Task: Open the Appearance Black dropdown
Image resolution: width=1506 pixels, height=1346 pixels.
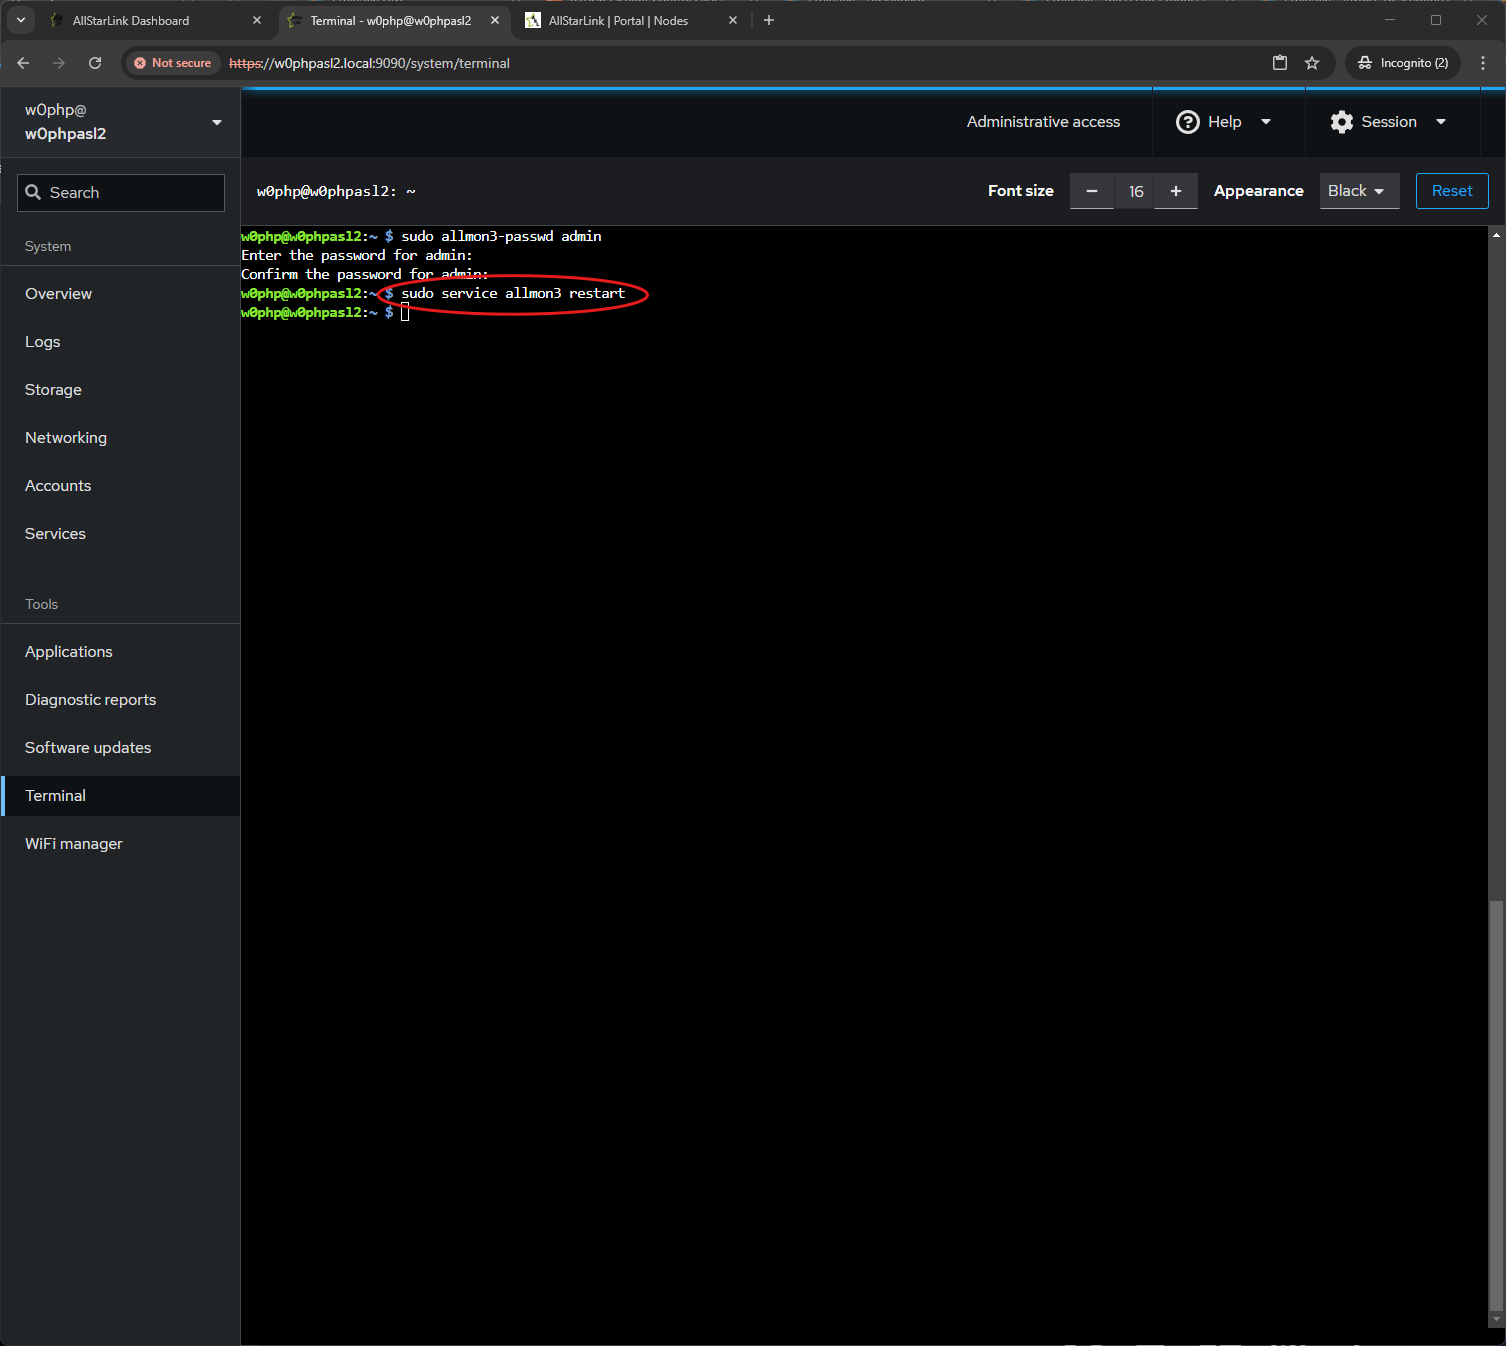Action: [x=1358, y=191]
